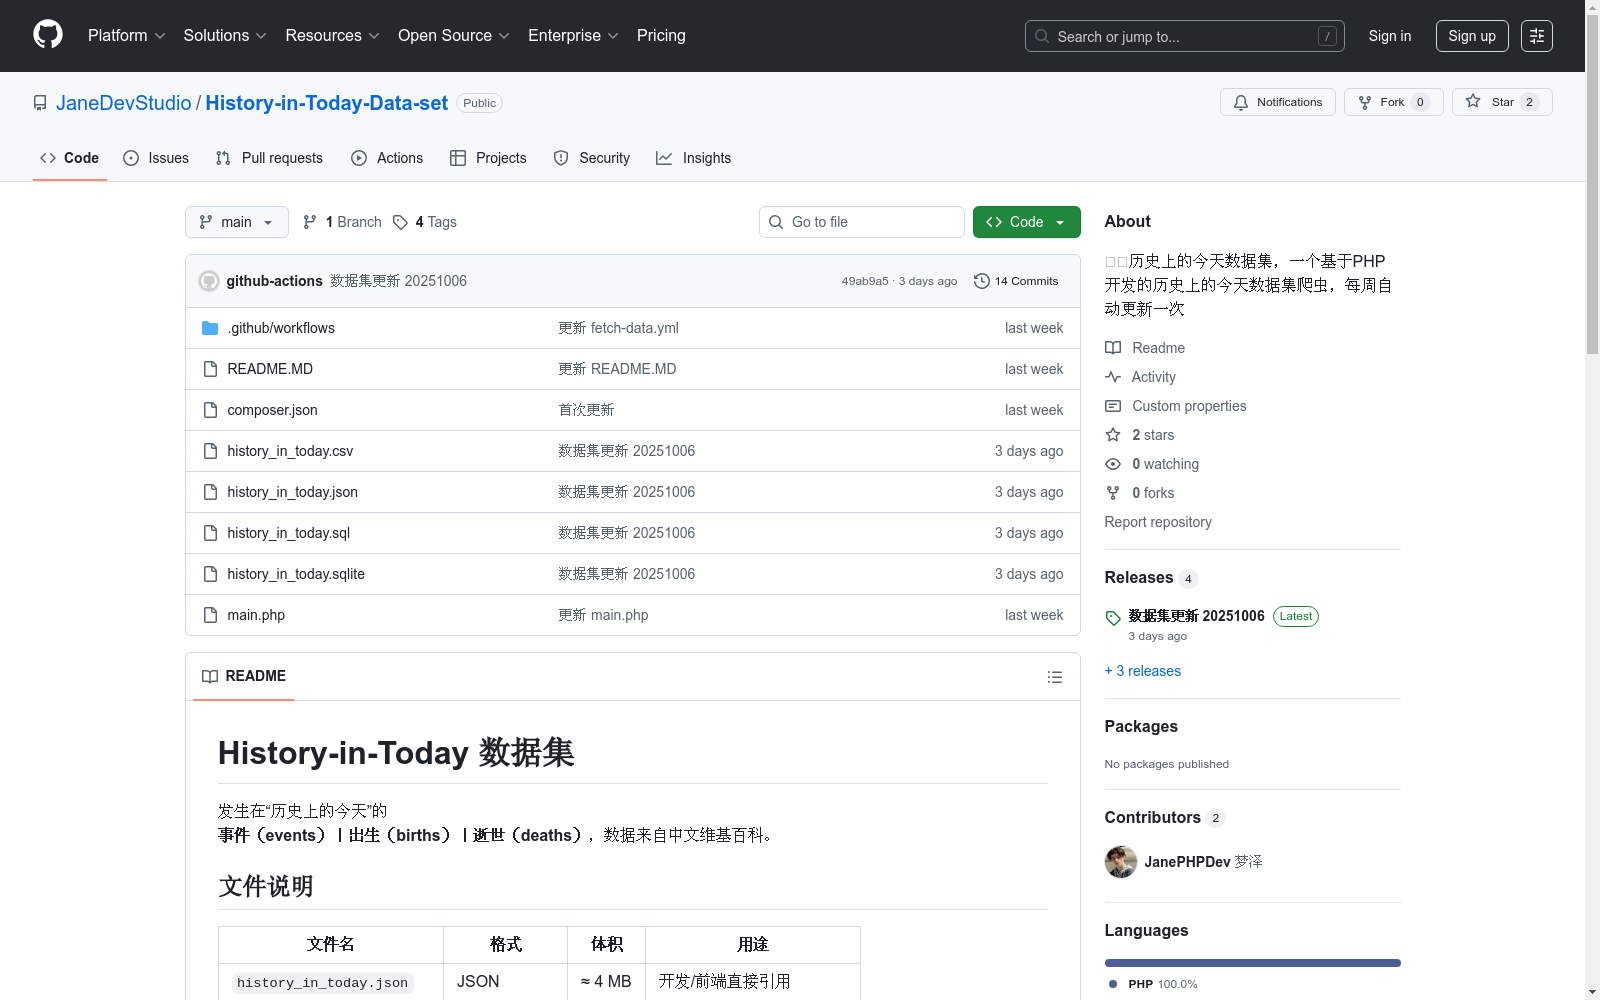Click the Custom properties note icon
This screenshot has width=1600, height=1000.
click(1113, 406)
